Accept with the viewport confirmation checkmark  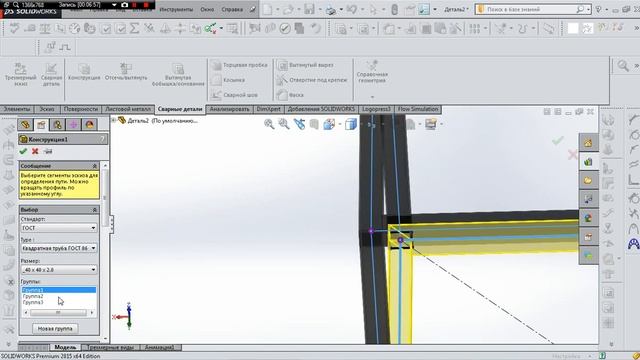pyautogui.click(x=558, y=141)
